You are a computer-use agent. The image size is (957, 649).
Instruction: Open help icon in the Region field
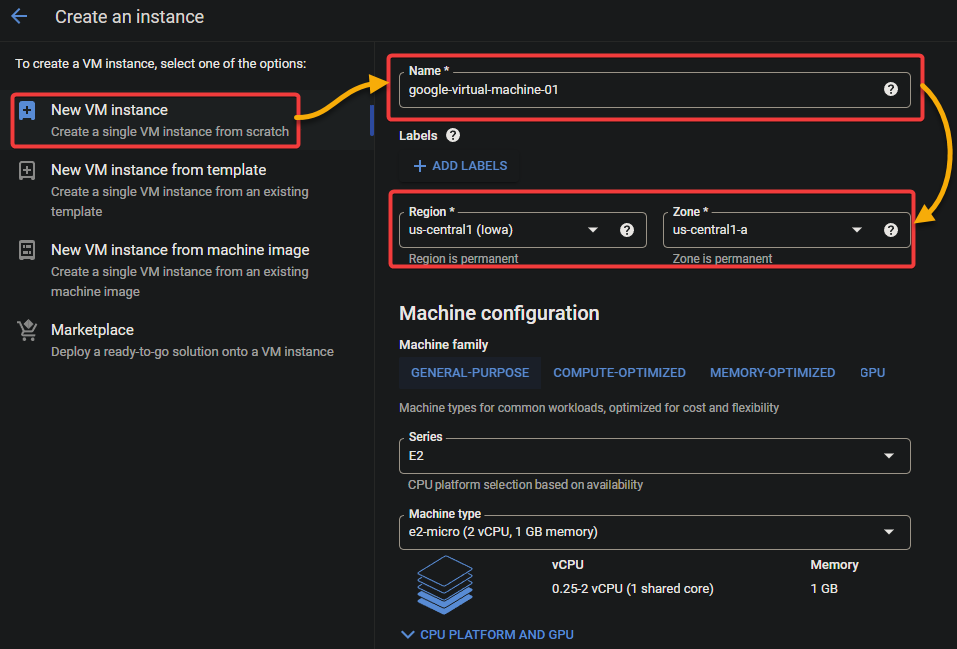coord(627,230)
